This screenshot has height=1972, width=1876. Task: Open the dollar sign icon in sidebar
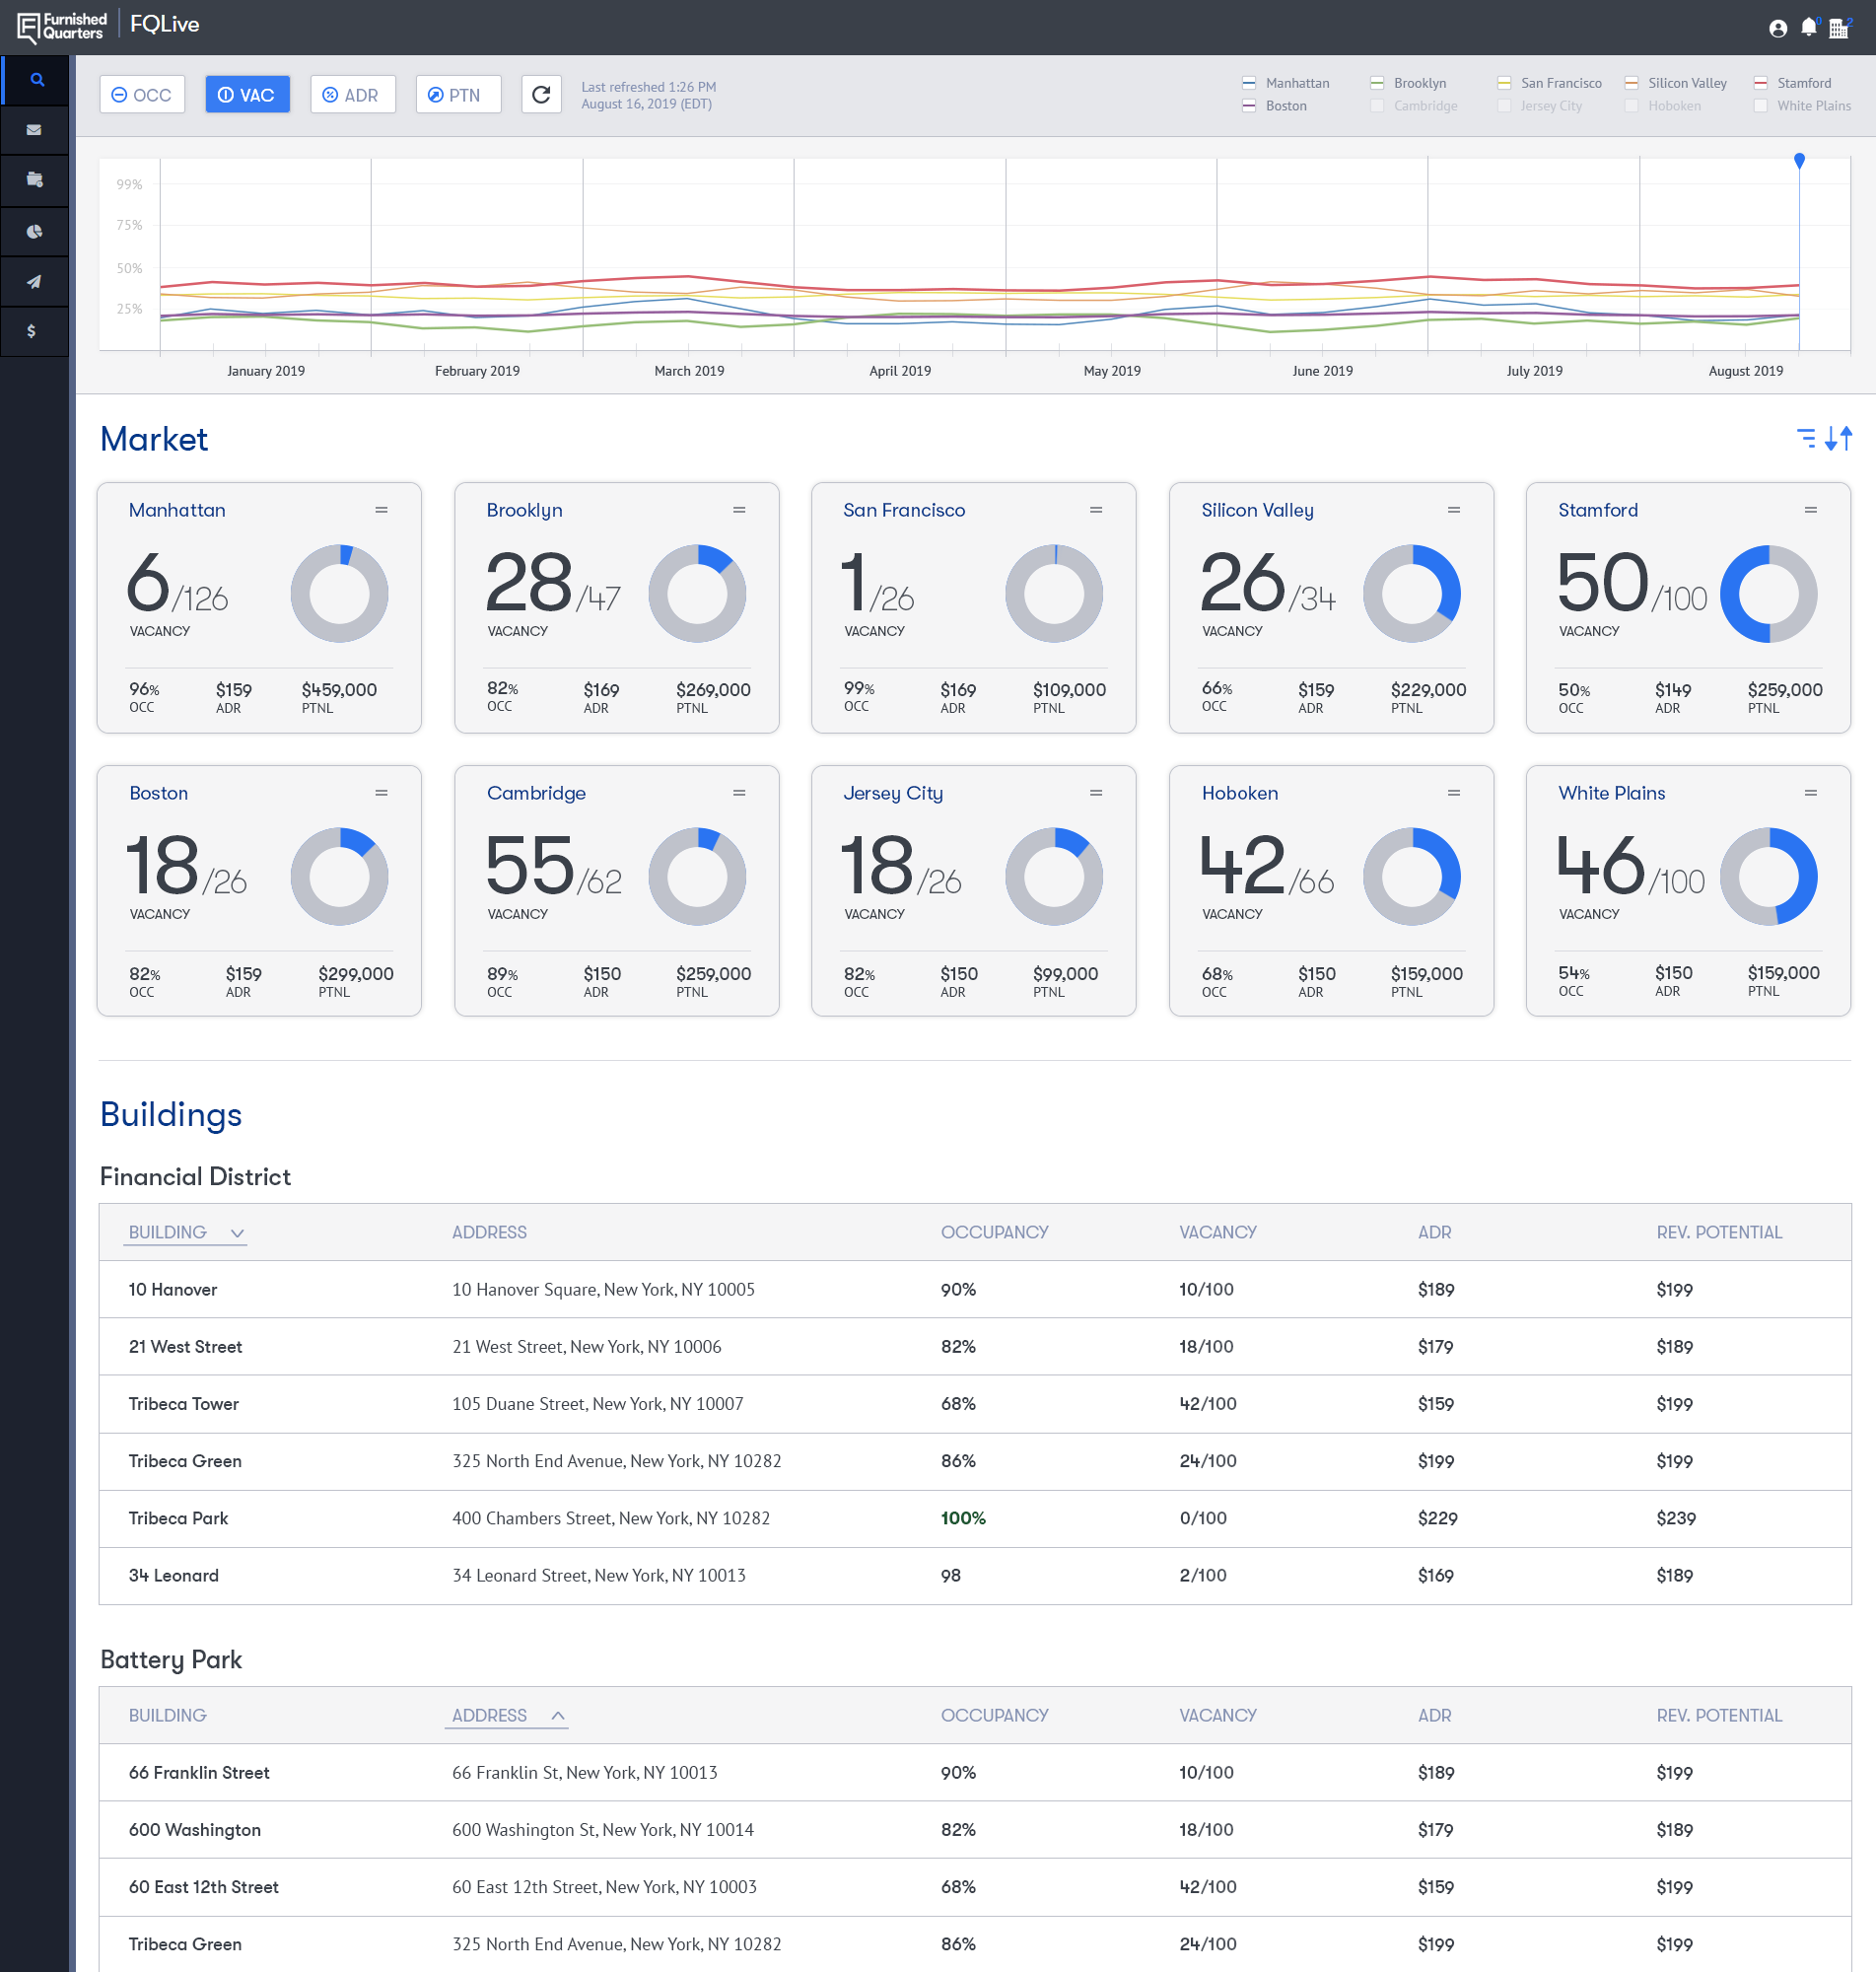[32, 331]
